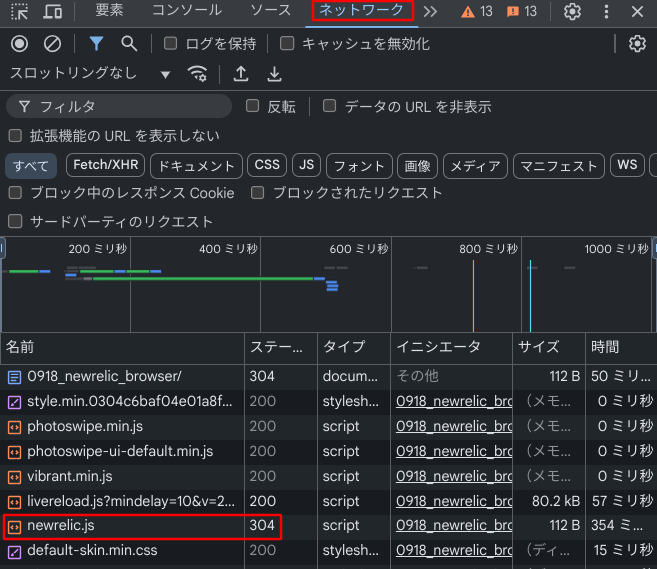Sort by タイプ column header
The height and width of the screenshot is (569, 657).
pyautogui.click(x=354, y=347)
